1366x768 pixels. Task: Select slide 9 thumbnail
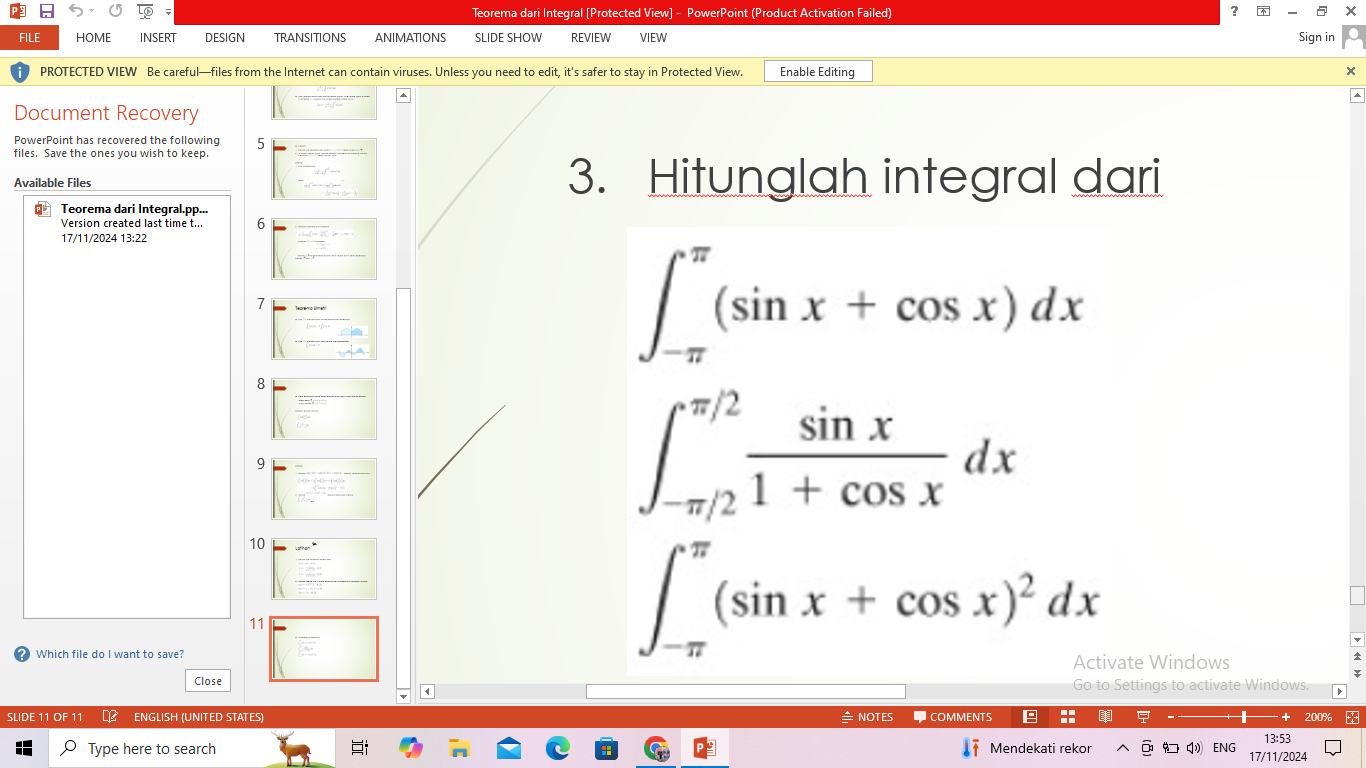[324, 489]
